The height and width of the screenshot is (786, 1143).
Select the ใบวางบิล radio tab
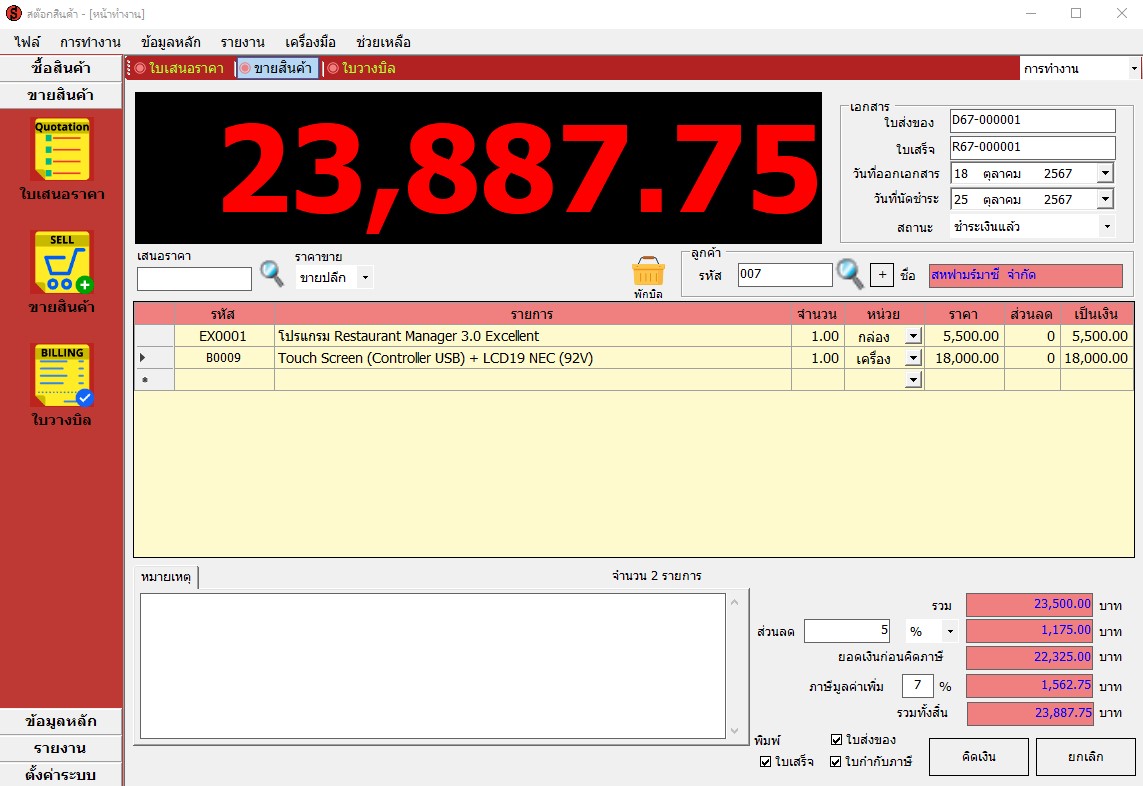tap(362, 68)
